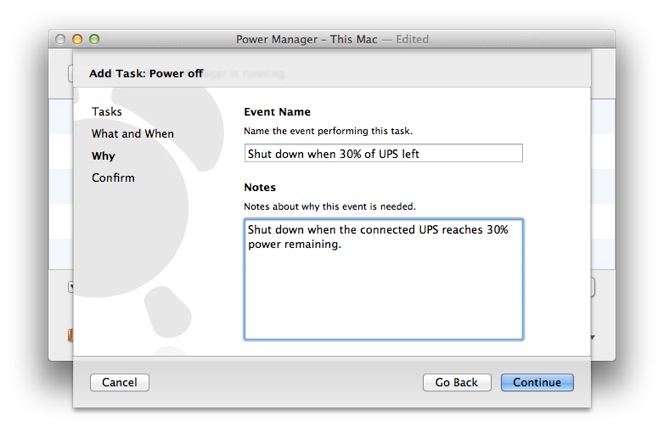The width and height of the screenshot is (664, 428).
Task: Click the Event Name heading
Action: tap(277, 112)
